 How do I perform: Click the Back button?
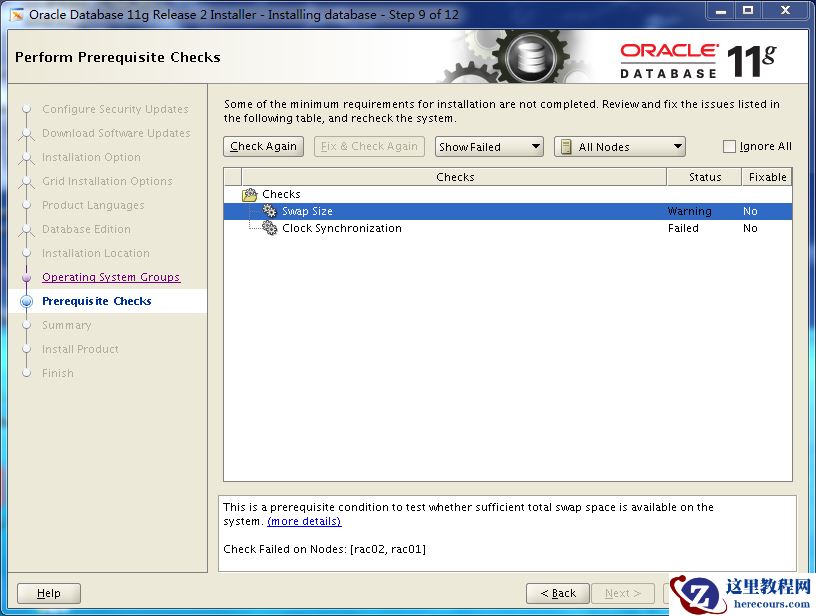(x=557, y=593)
